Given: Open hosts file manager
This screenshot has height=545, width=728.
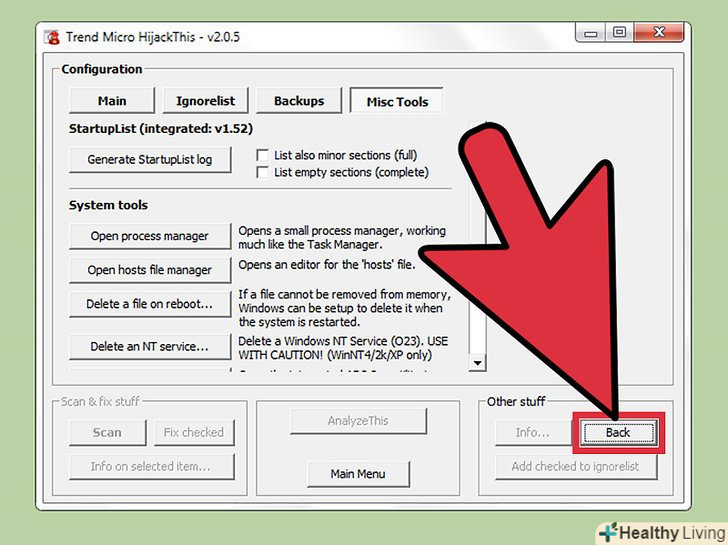Looking at the screenshot, I should coord(150,270).
